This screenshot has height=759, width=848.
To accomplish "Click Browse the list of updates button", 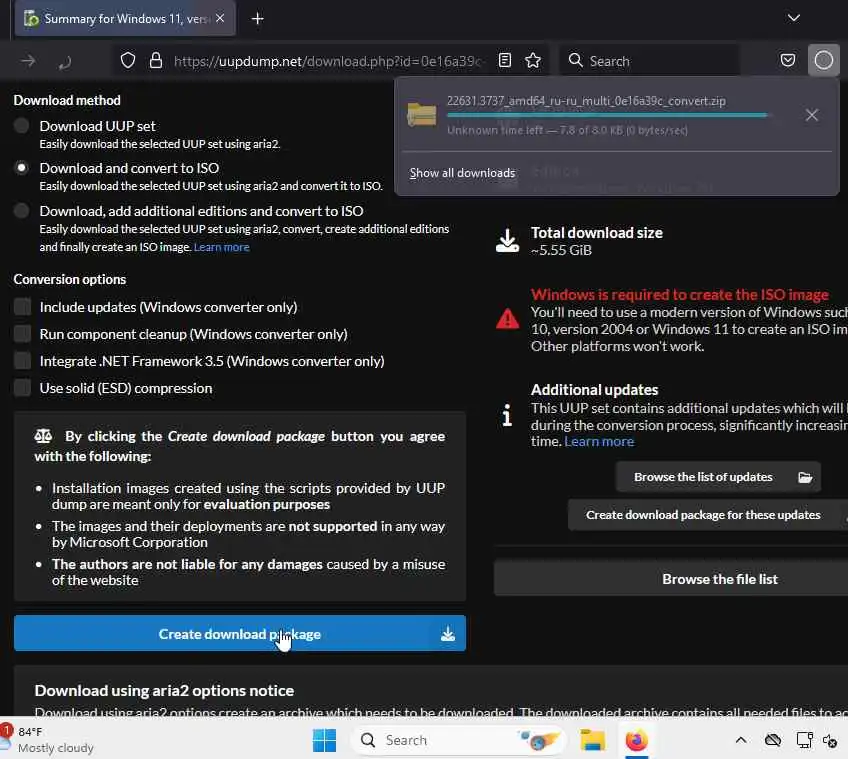I will [718, 477].
